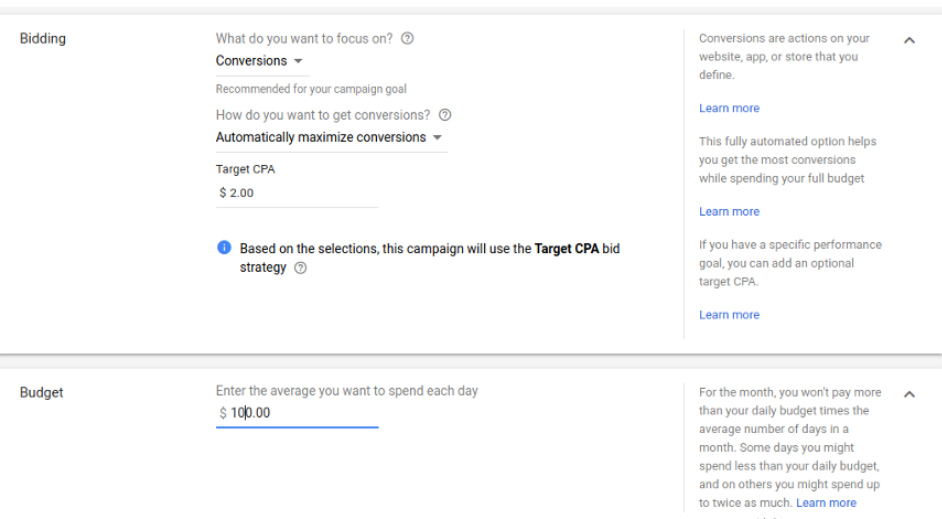
Task: Open Learn more under conversions definition
Action: pyautogui.click(x=729, y=108)
